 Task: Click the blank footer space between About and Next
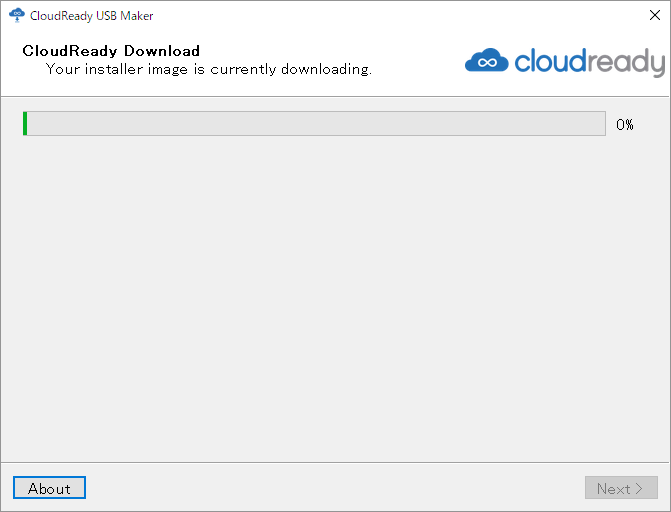click(x=335, y=488)
